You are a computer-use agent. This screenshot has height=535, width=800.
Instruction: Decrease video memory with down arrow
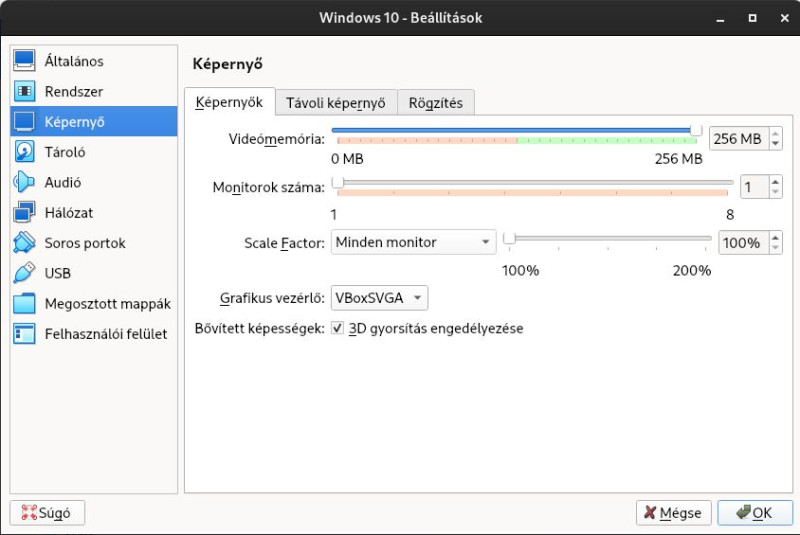(x=776, y=144)
